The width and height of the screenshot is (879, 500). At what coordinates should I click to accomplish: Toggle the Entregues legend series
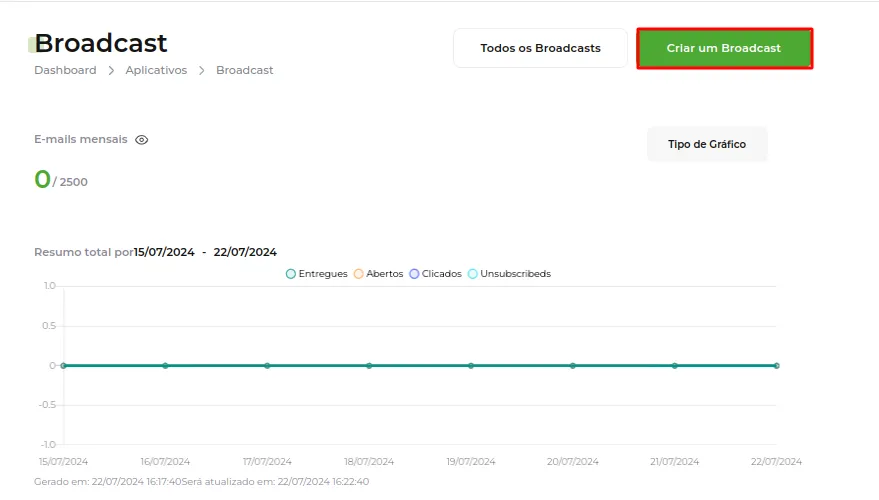coord(317,274)
